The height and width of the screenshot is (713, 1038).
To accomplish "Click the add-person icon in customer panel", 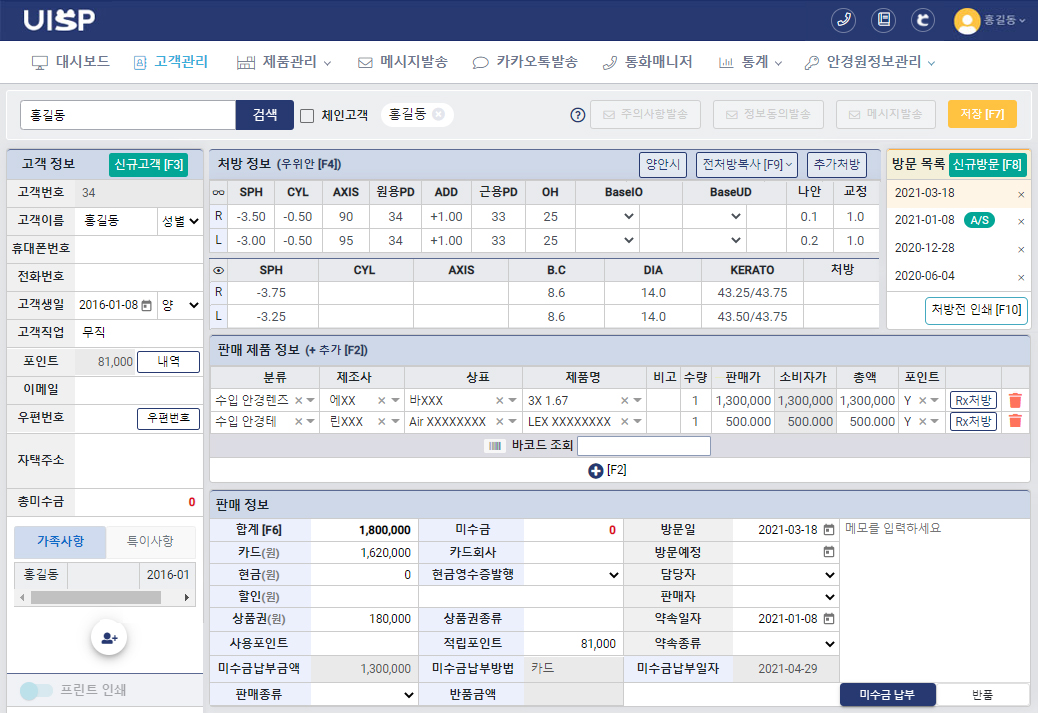I will click(107, 637).
